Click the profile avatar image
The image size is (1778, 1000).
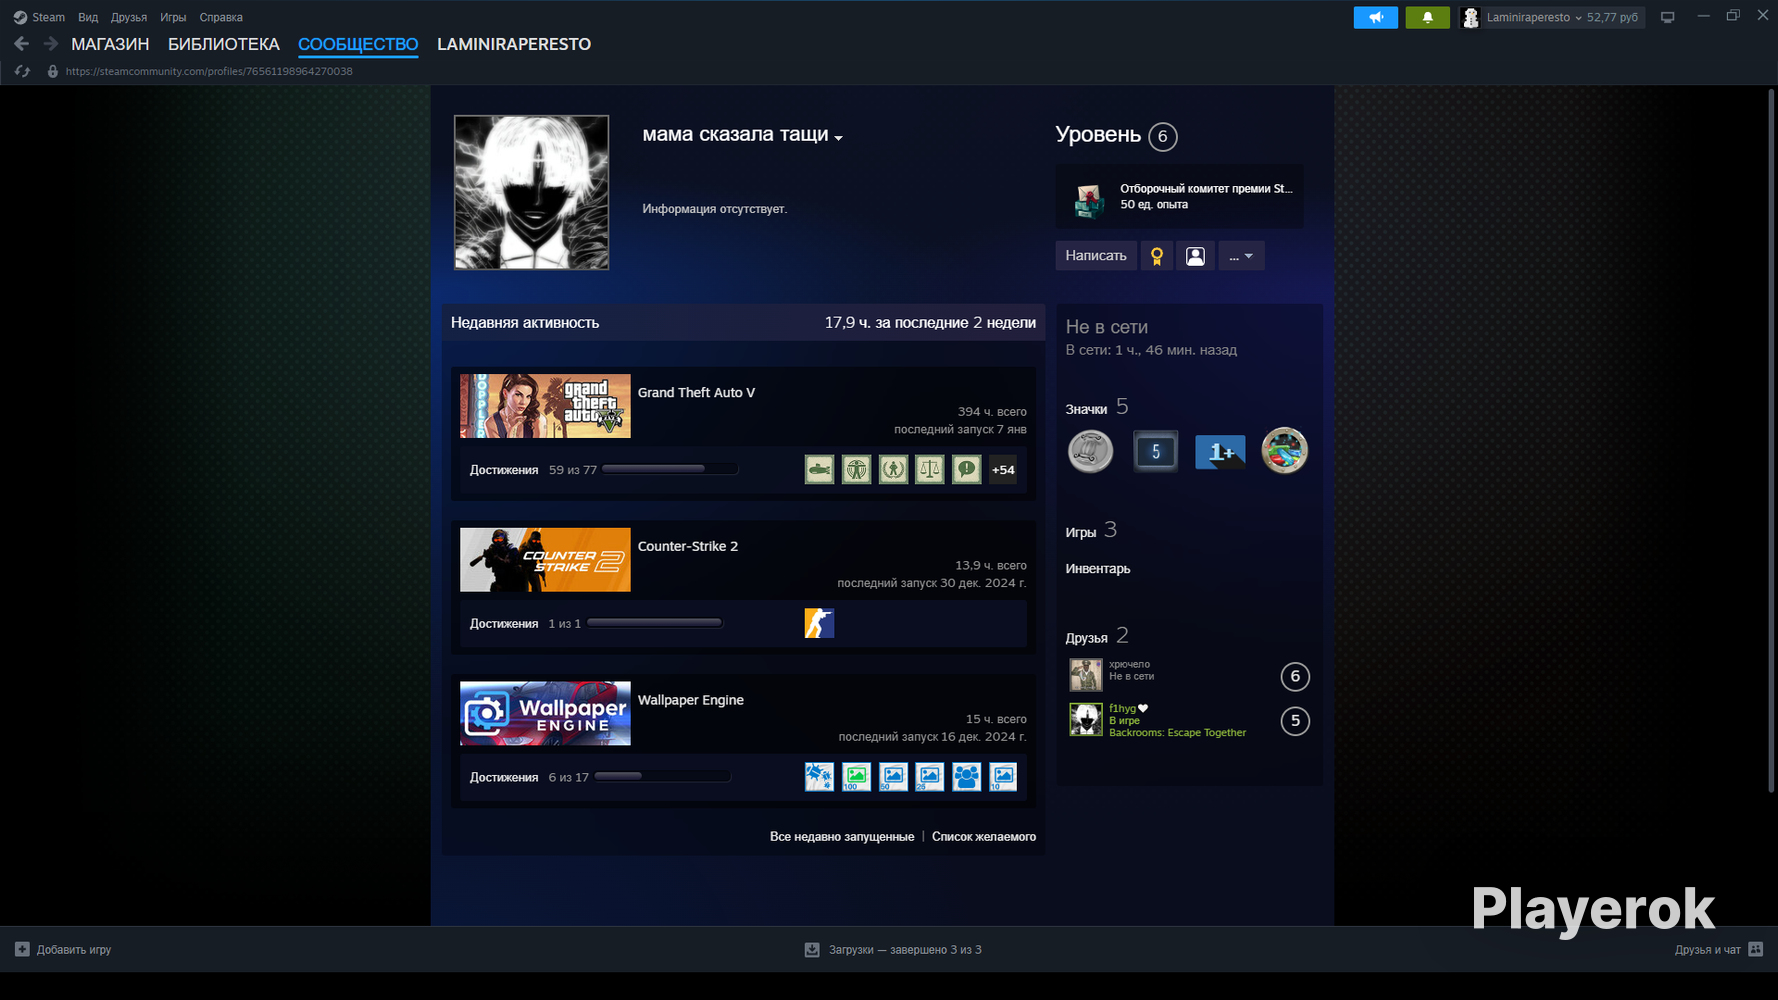[532, 192]
